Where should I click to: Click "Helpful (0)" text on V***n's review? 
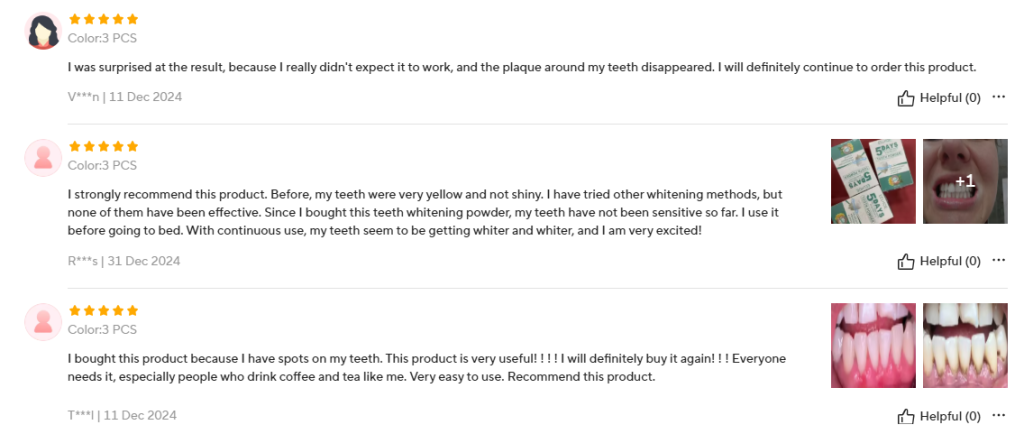coord(950,98)
